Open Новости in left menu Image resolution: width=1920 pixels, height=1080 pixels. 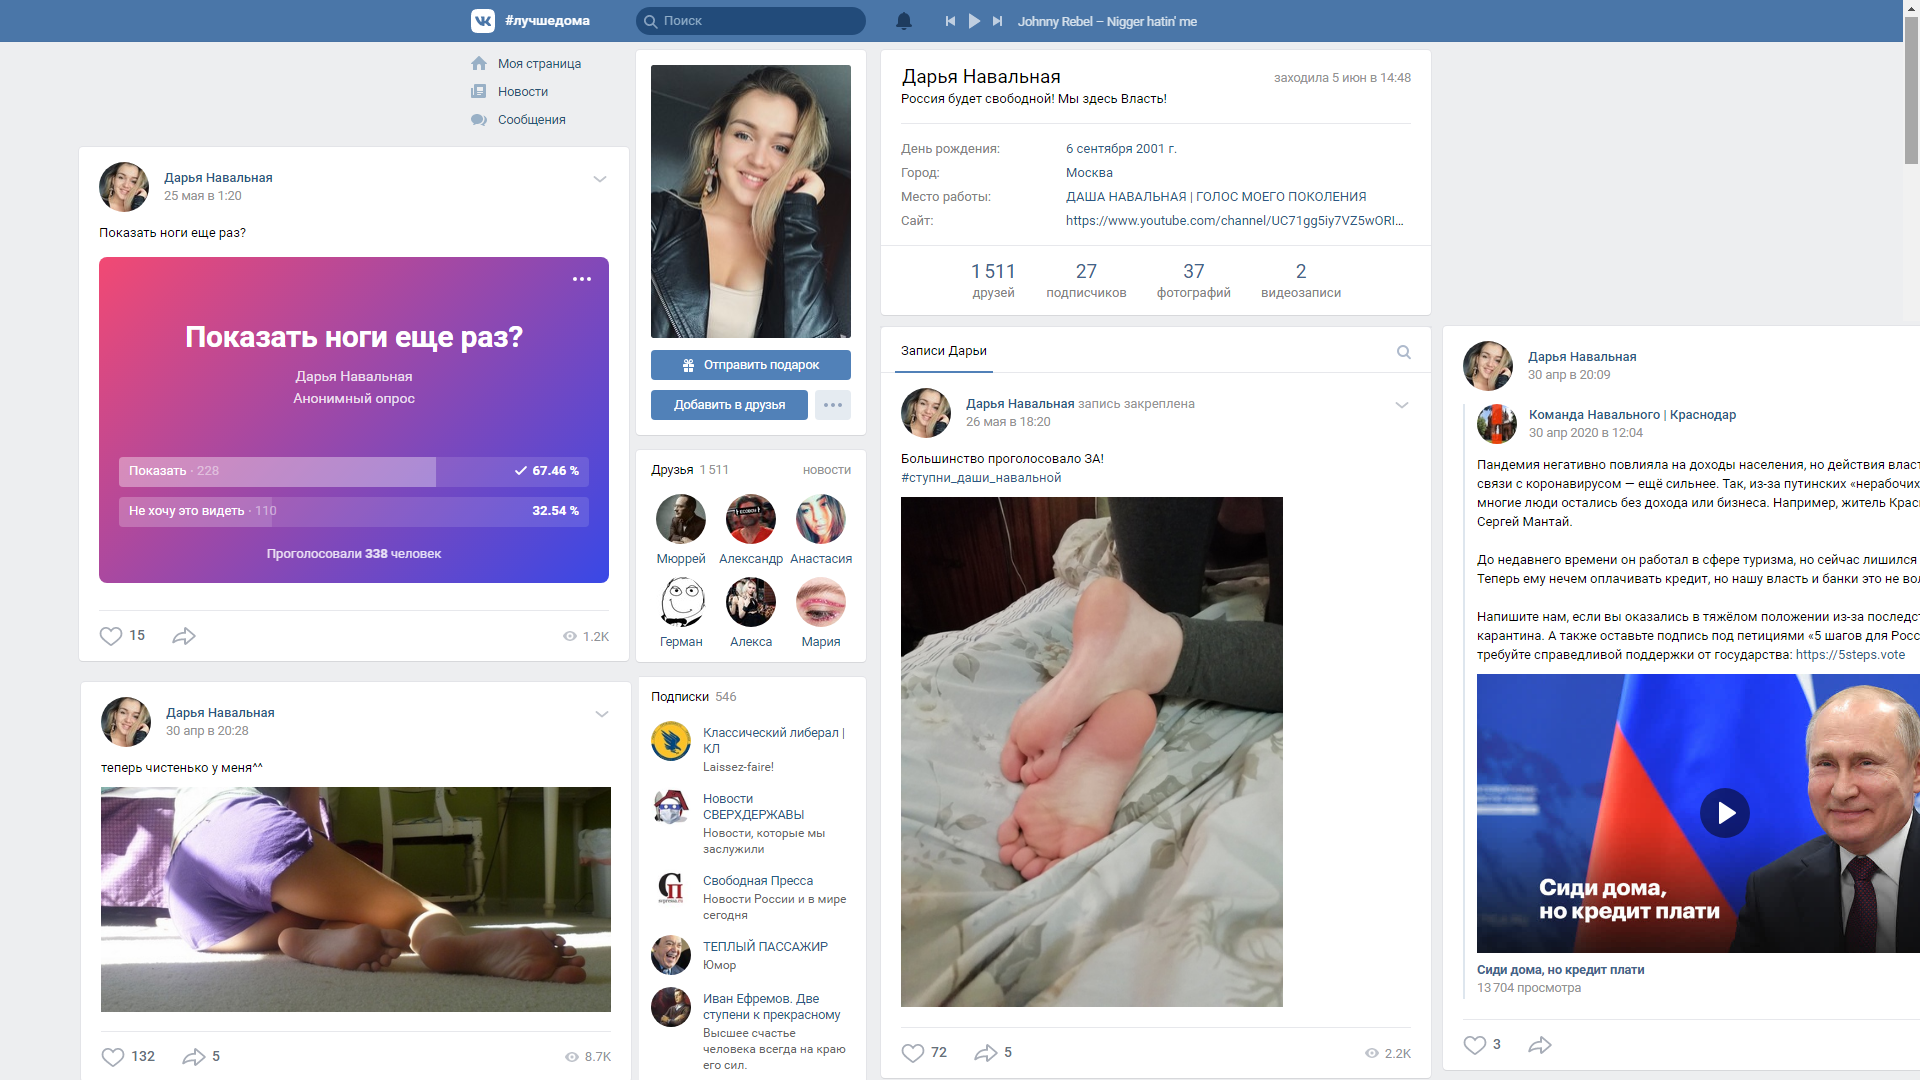point(522,92)
